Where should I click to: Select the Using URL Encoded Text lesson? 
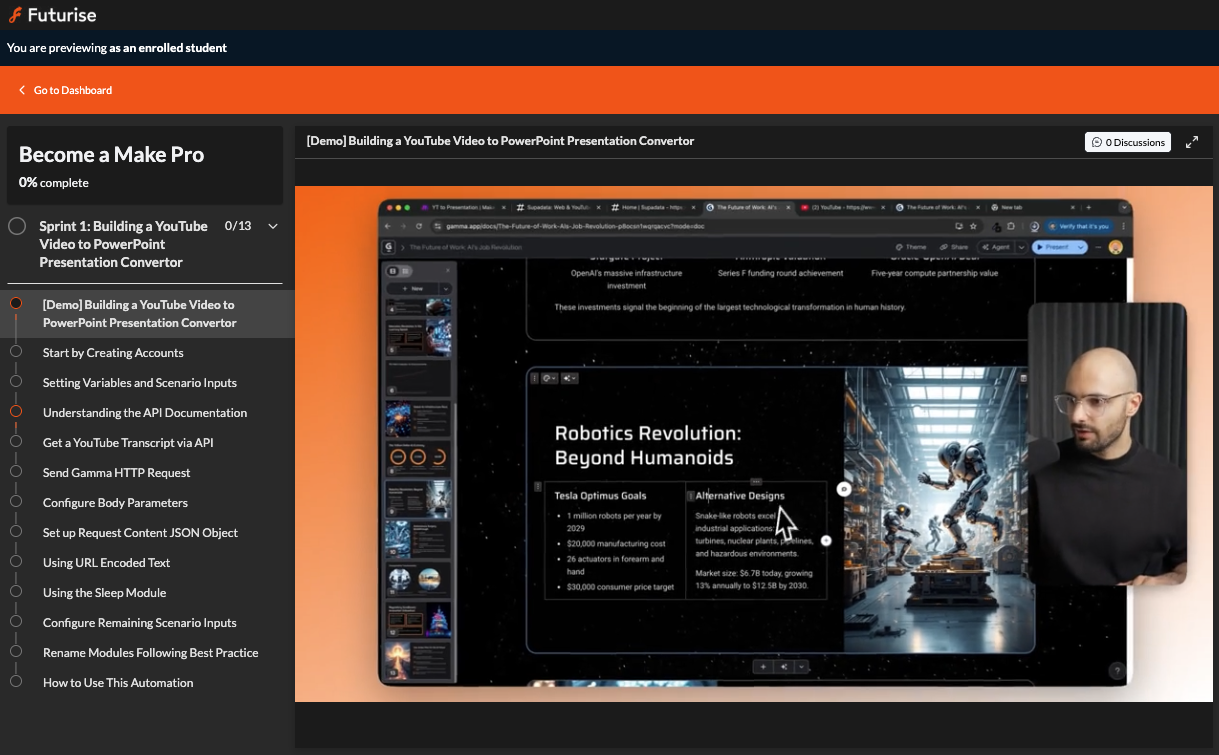click(106, 563)
